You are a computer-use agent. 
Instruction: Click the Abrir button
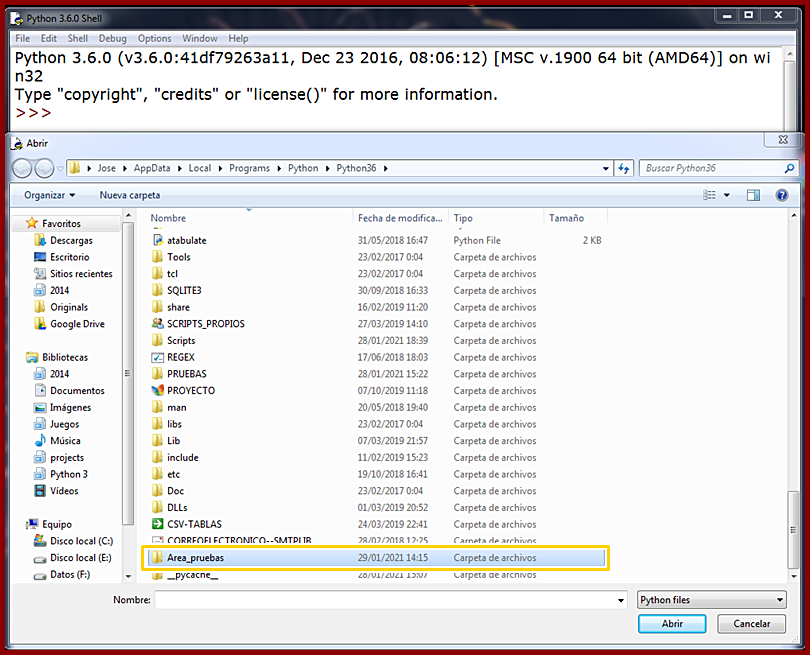pos(672,623)
